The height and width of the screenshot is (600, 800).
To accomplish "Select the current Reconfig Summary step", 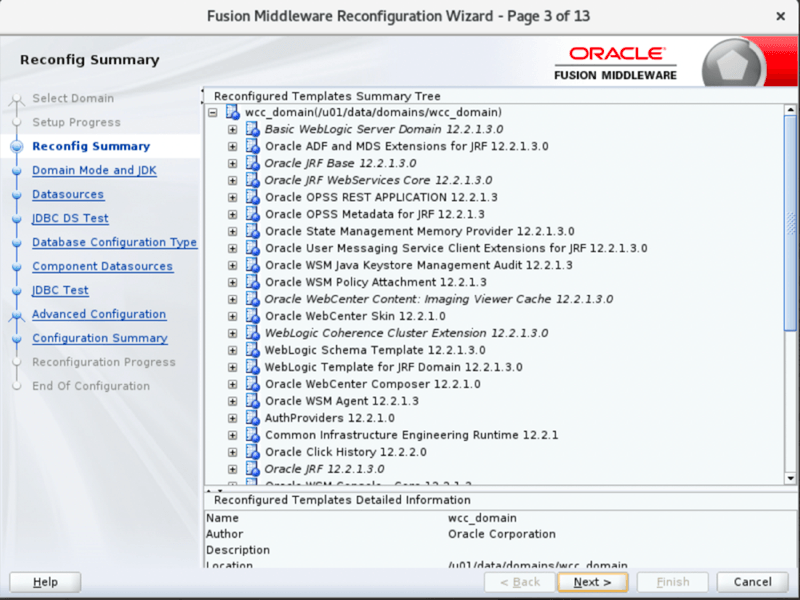I will (x=91, y=146).
